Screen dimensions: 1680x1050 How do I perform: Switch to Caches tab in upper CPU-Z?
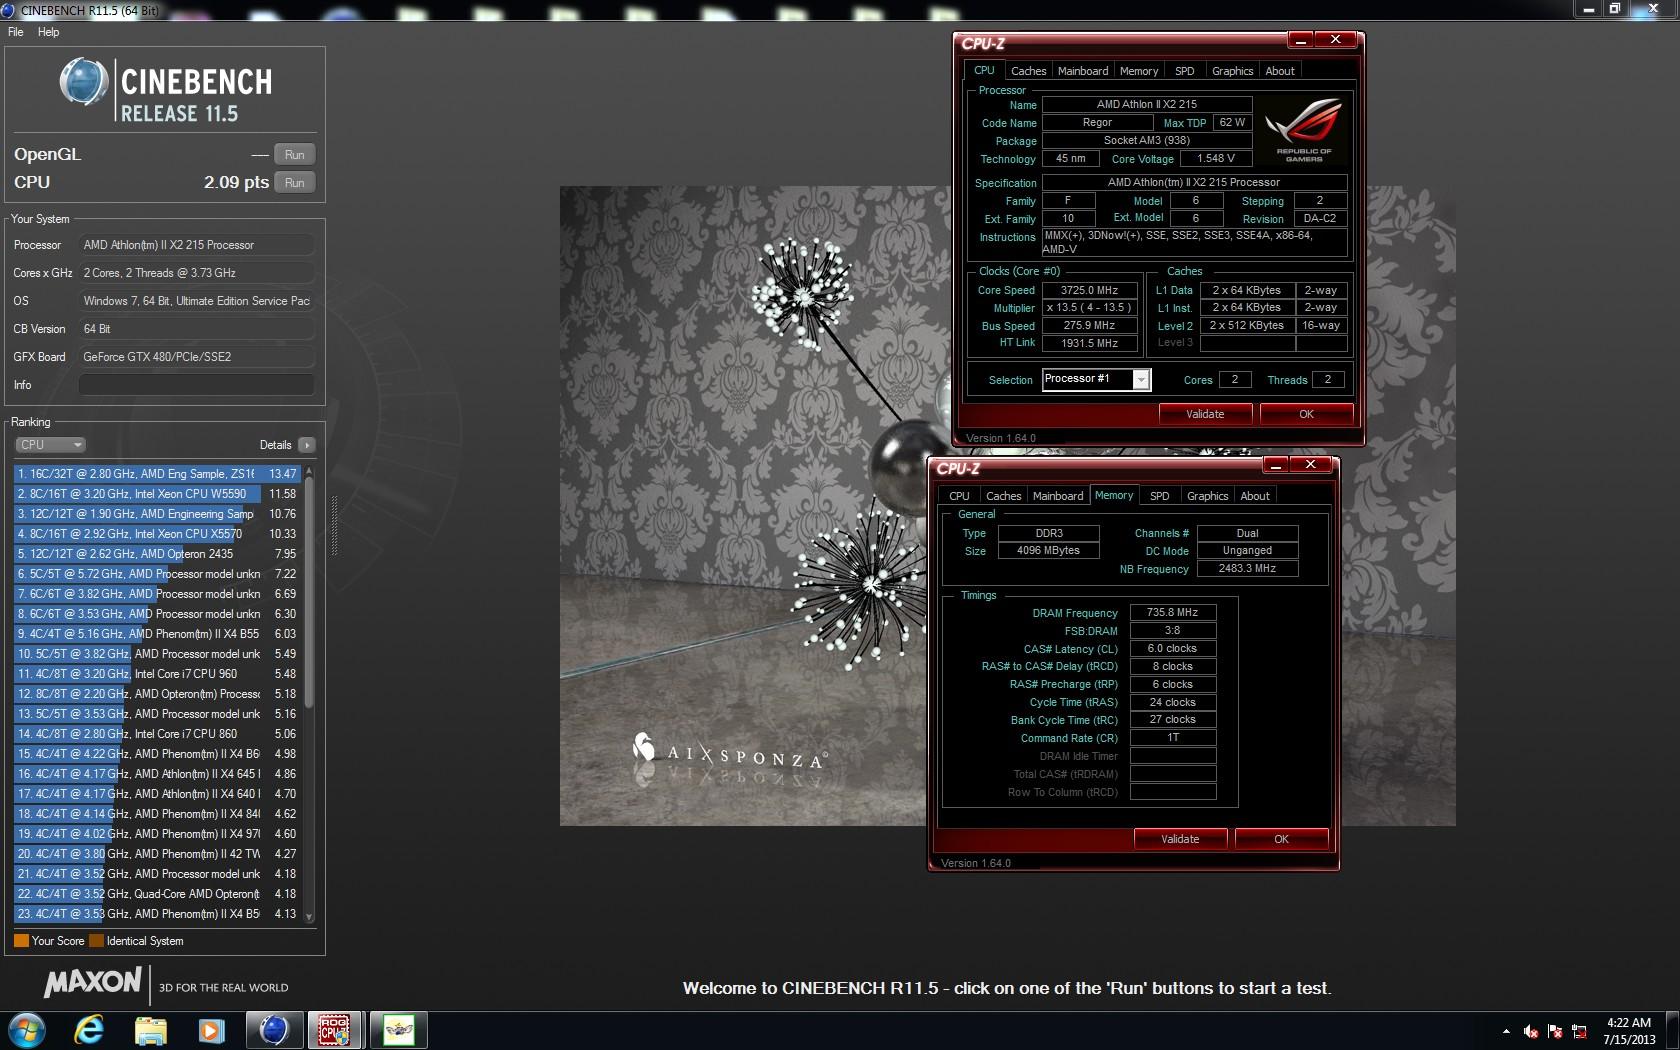[x=1028, y=71]
